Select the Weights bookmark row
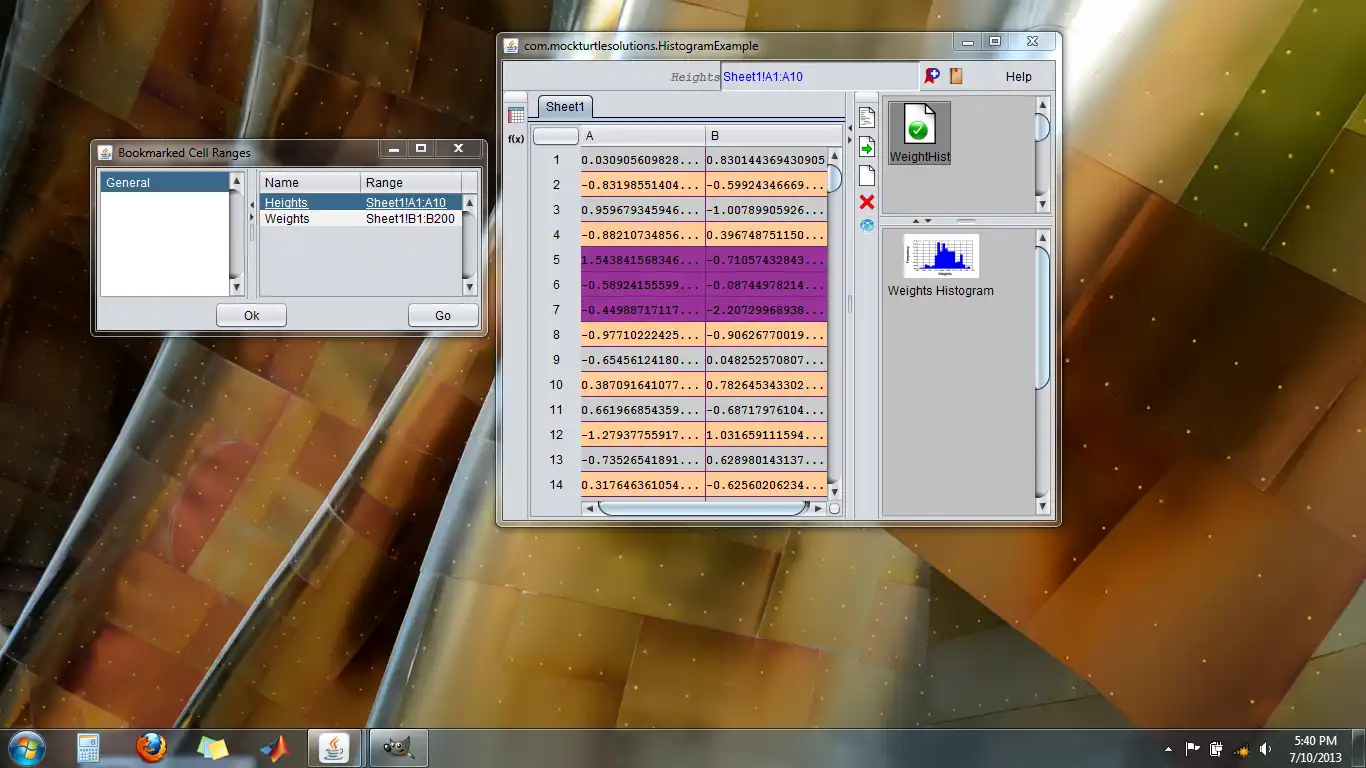Viewport: 1366px width, 768px height. point(361,219)
